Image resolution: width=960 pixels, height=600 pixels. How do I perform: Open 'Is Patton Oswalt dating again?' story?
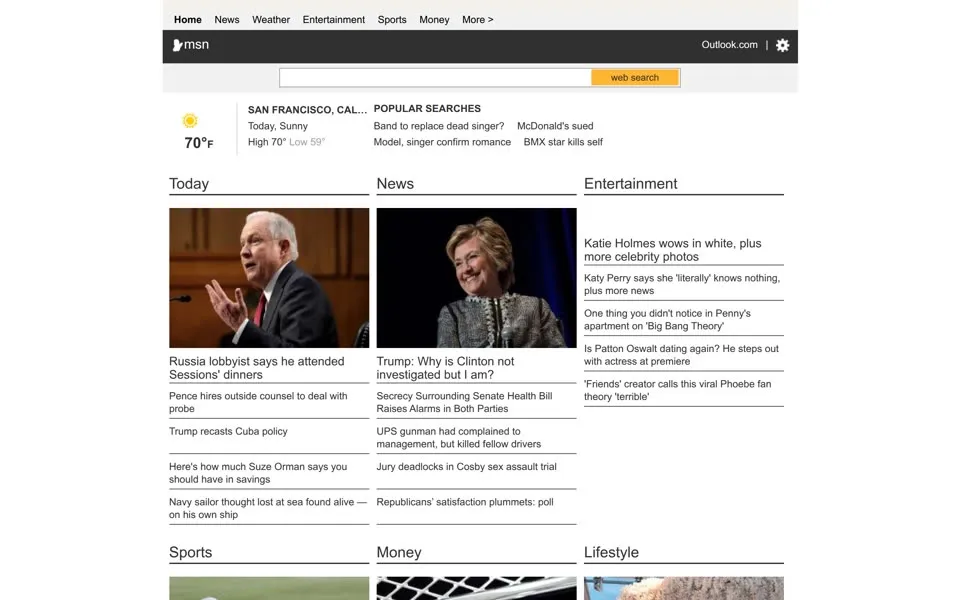681,355
